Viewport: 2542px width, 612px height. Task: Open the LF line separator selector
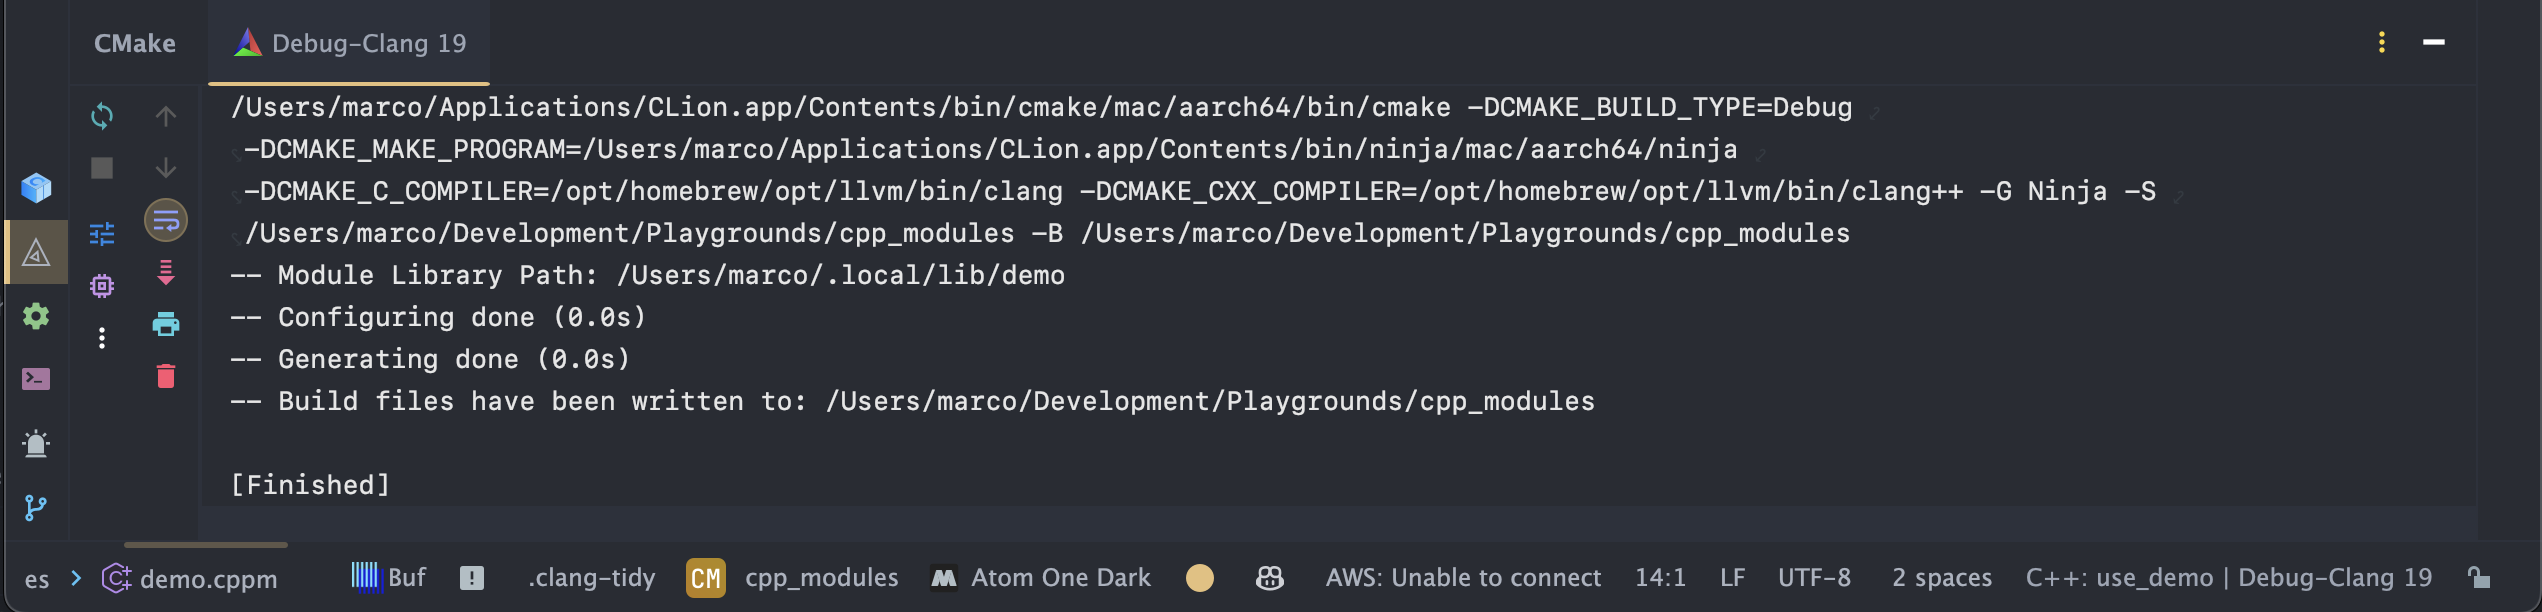coord(1732,578)
